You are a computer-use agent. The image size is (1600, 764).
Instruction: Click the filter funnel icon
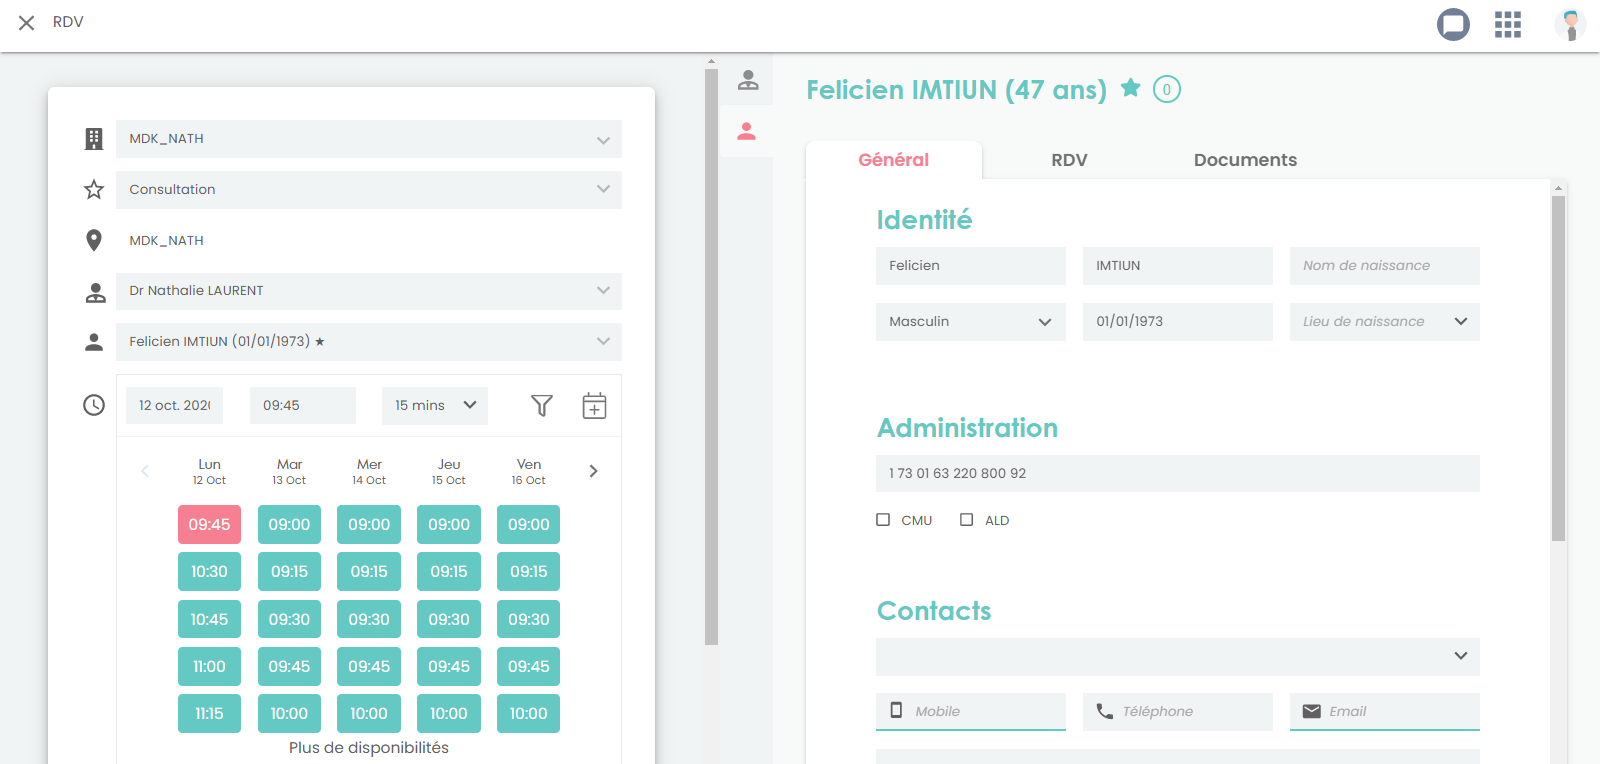click(x=541, y=405)
